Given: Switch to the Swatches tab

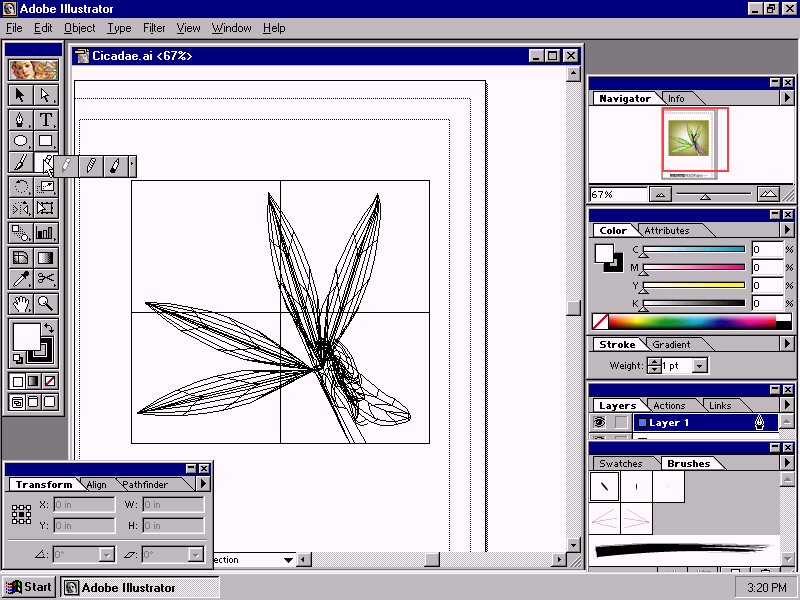Looking at the screenshot, I should click(x=621, y=464).
